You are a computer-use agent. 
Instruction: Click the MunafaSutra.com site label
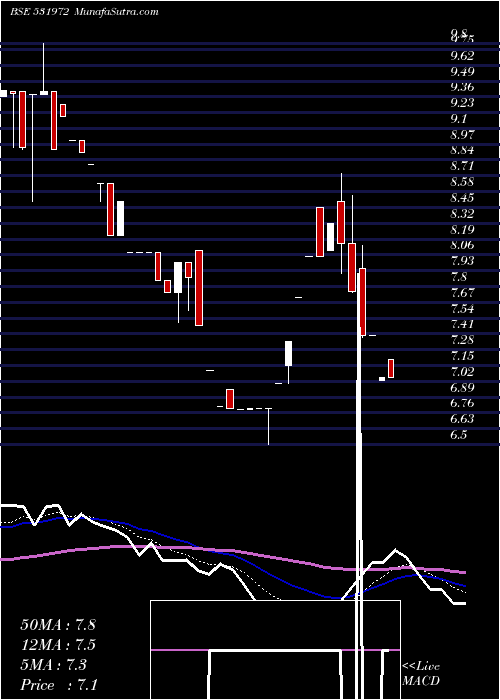115,12
